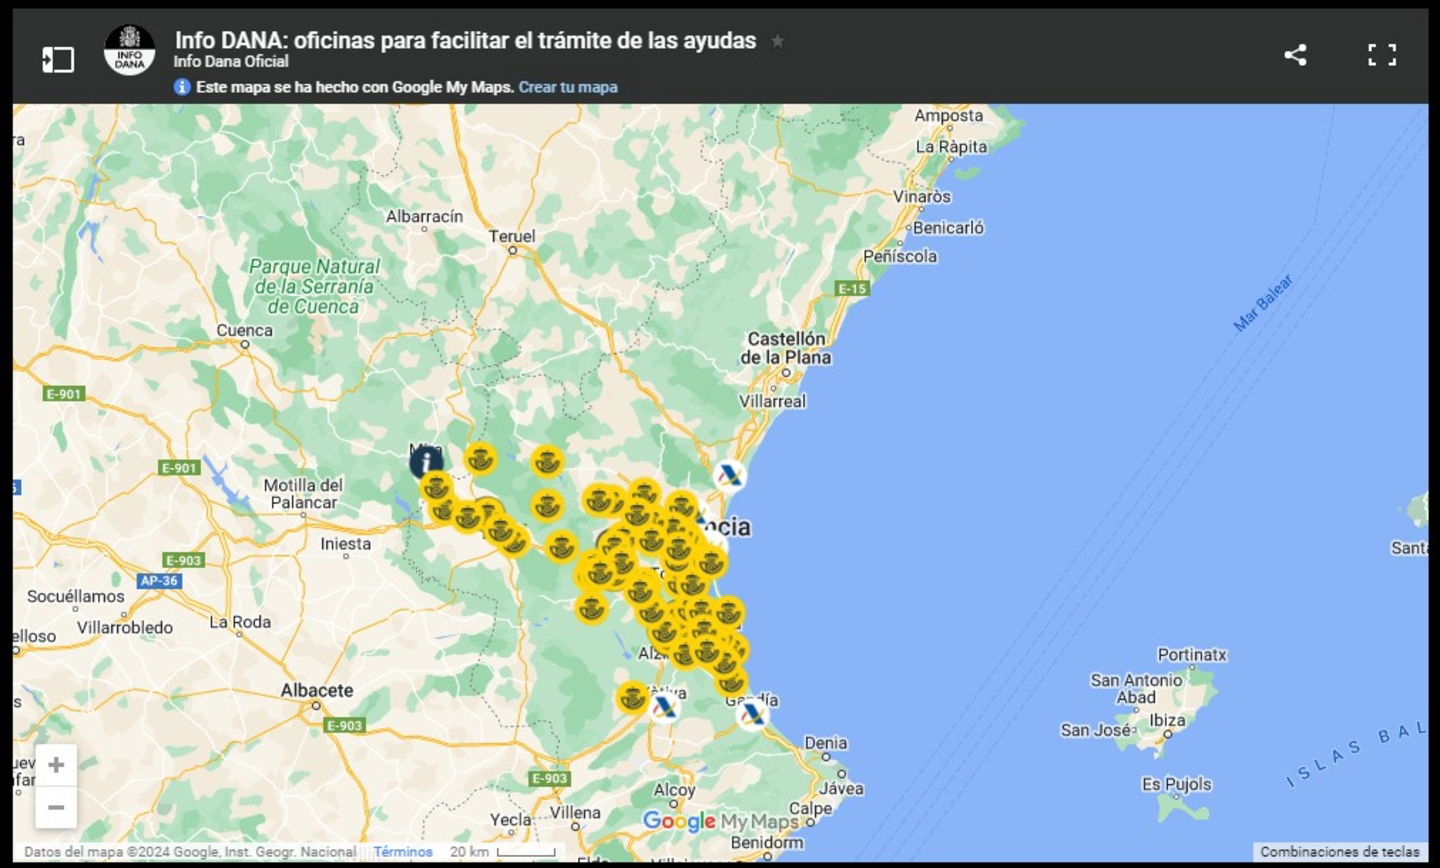The image size is (1440, 868).
Task: Click the blue info circle icon beside 'Este mapa'
Action: click(182, 87)
